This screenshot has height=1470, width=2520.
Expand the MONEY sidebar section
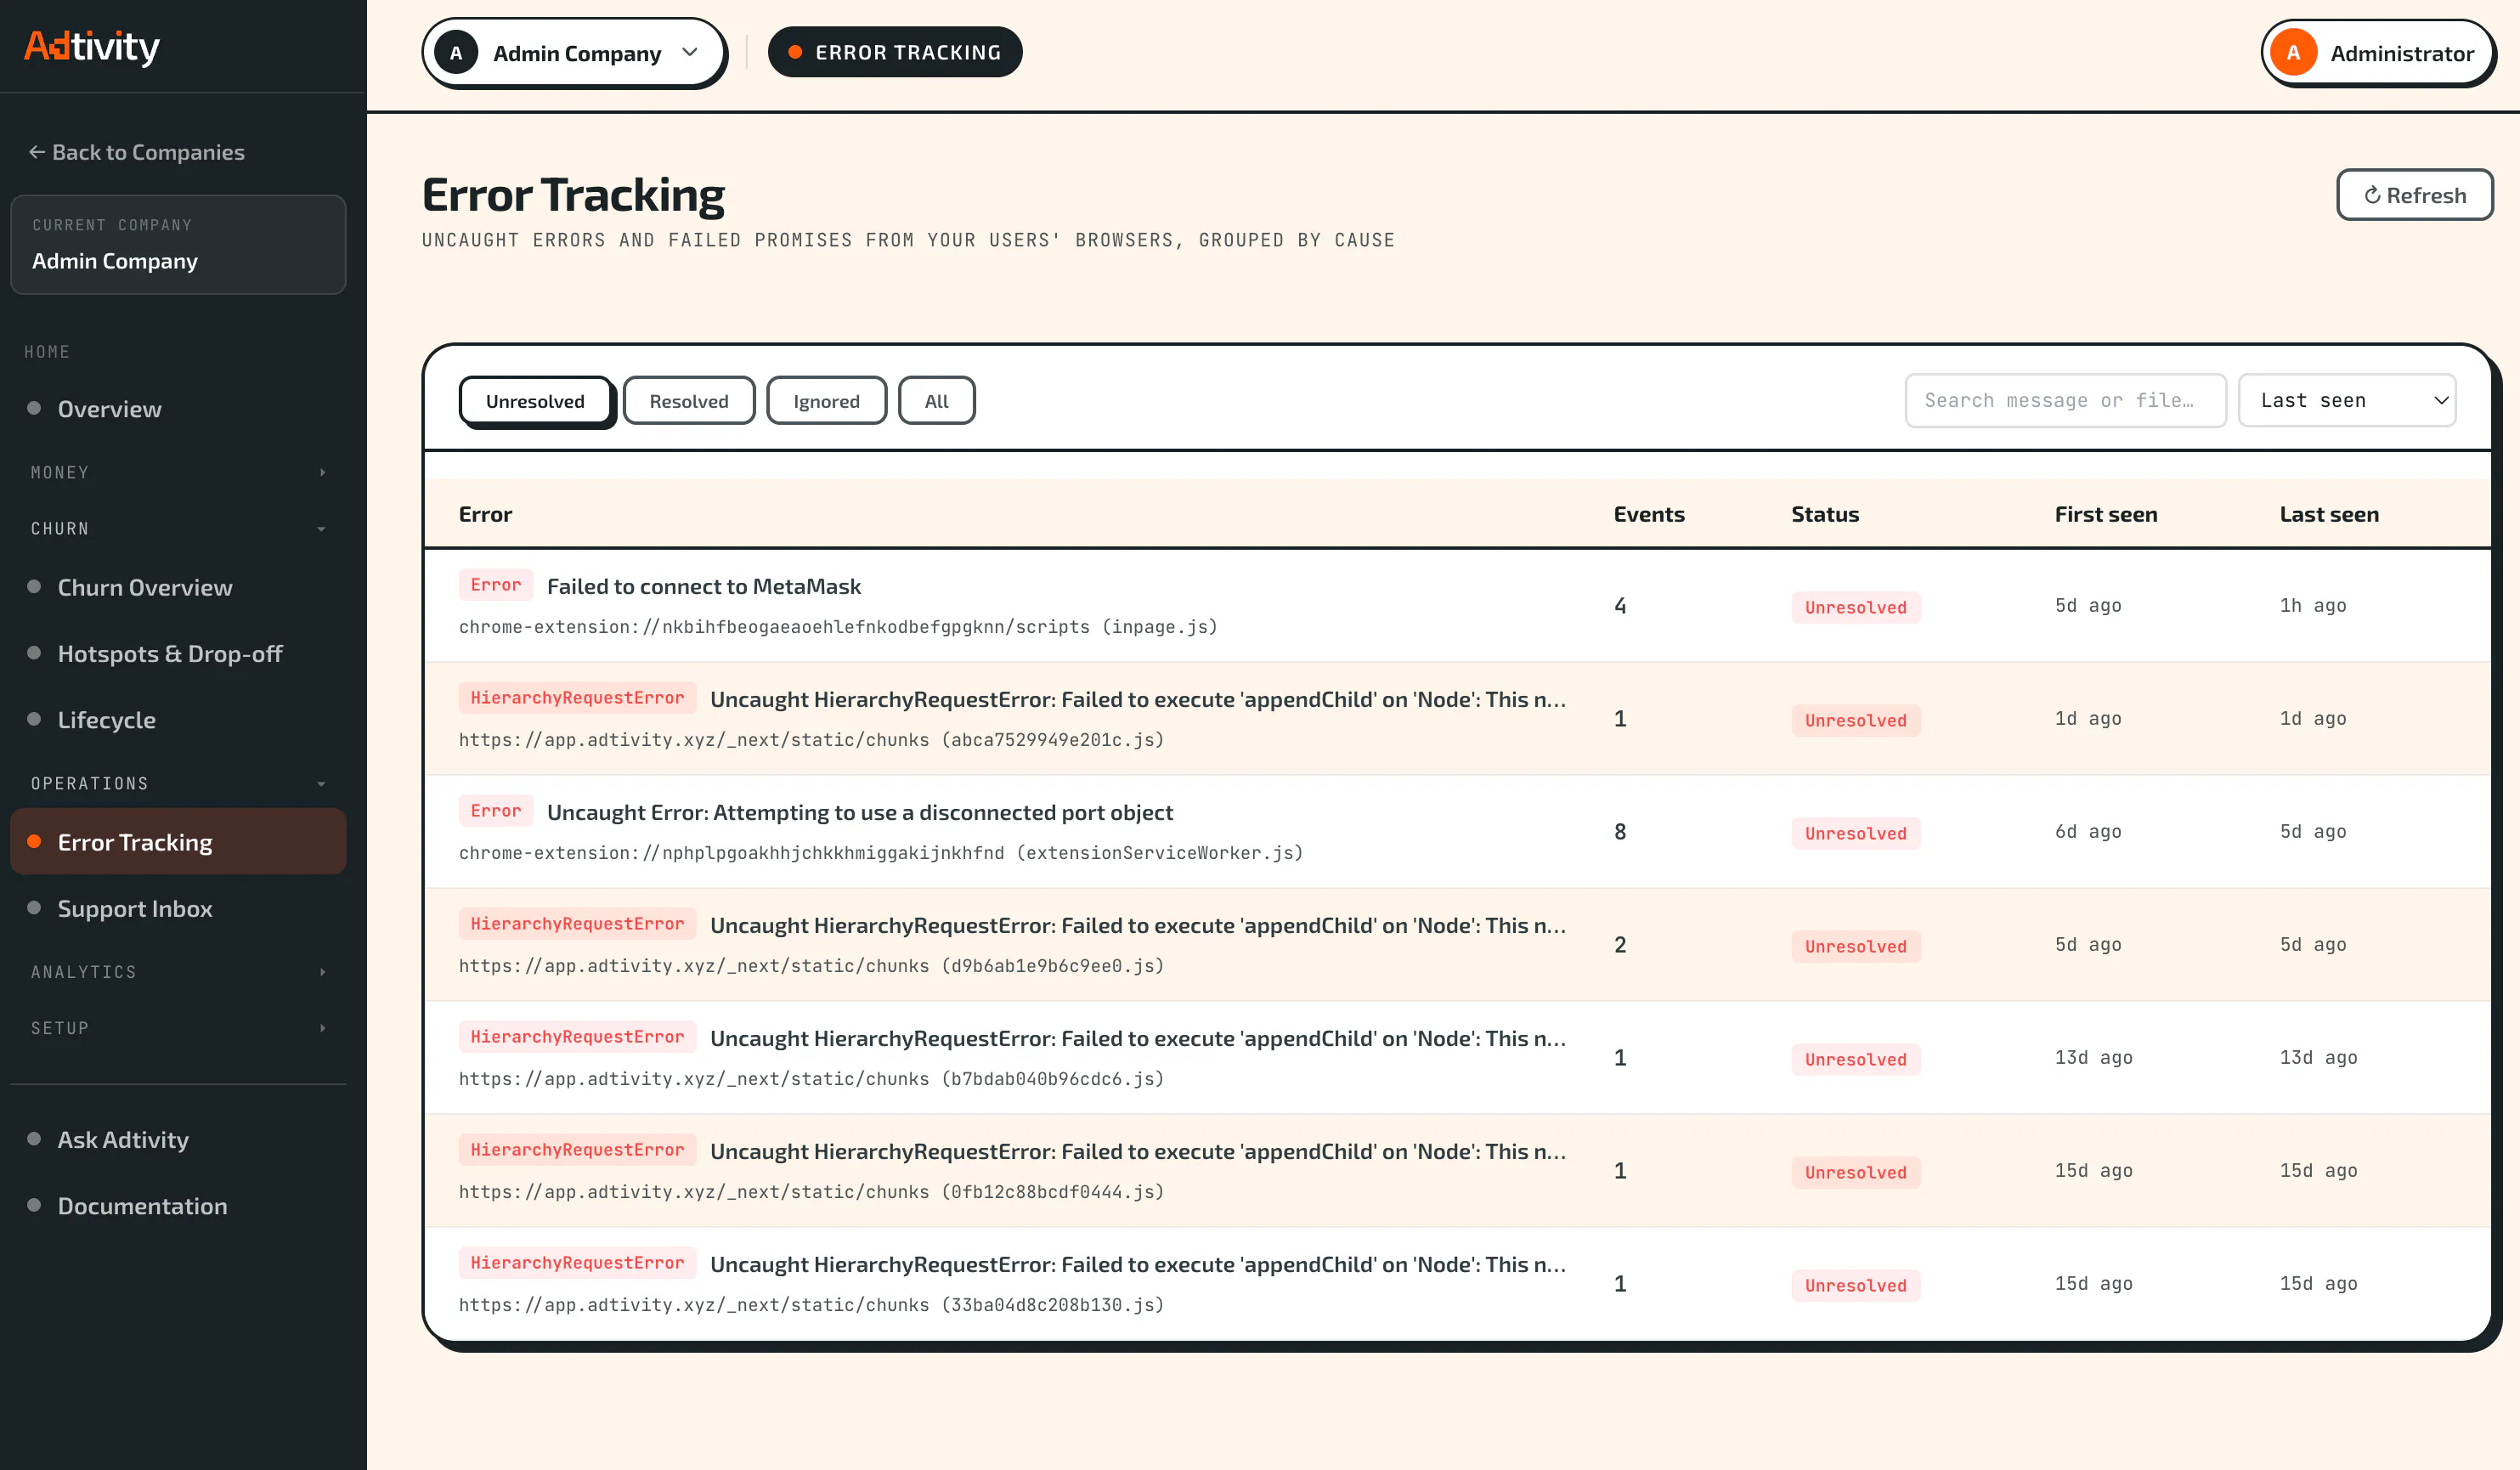[x=178, y=472]
